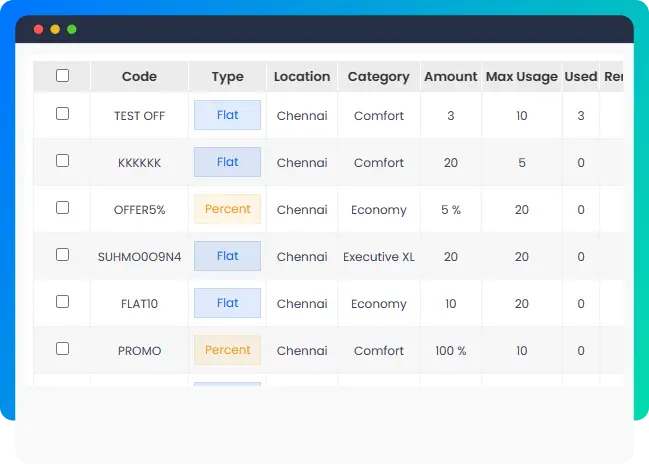Screen dimensions: 649x464
Task: Enable the FLAT10 row checkbox
Action: tap(62, 302)
